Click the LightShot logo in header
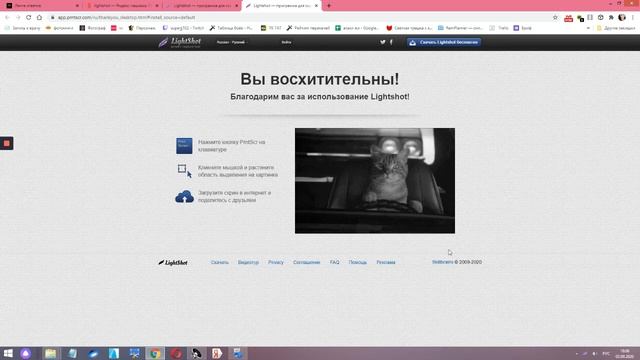640x360 pixels. point(180,42)
